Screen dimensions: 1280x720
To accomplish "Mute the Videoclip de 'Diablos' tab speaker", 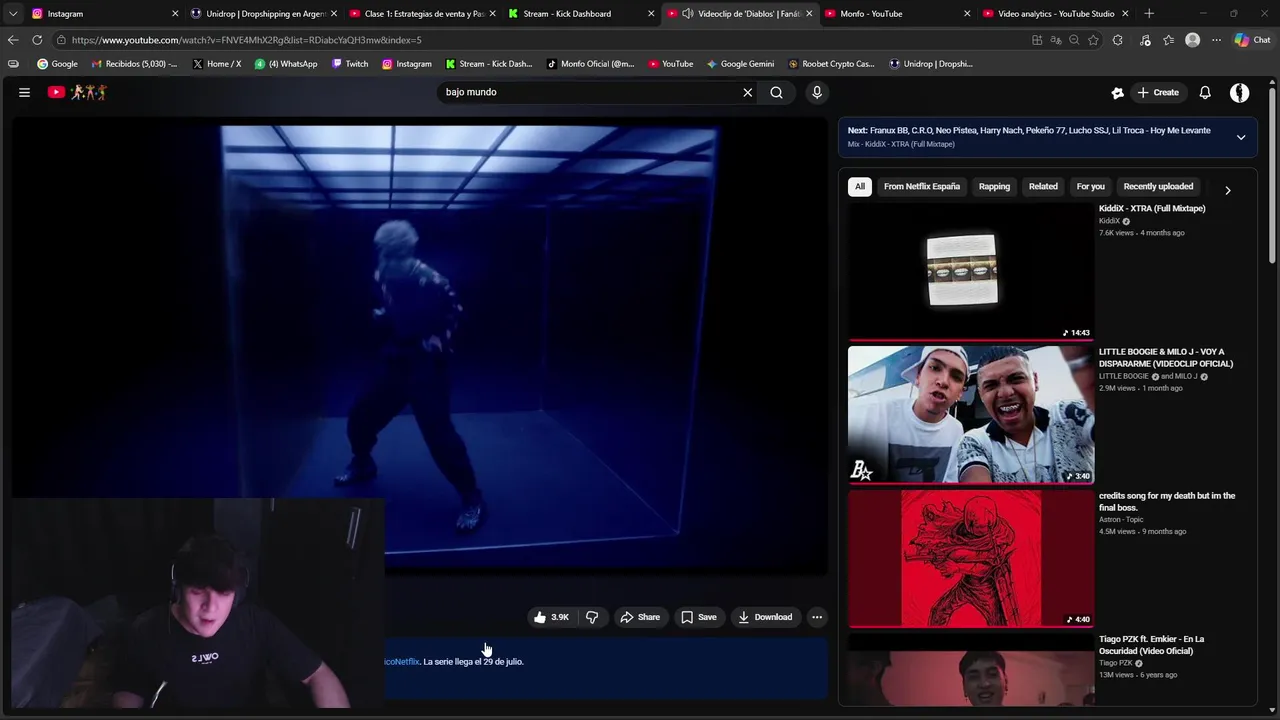I will 687,14.
